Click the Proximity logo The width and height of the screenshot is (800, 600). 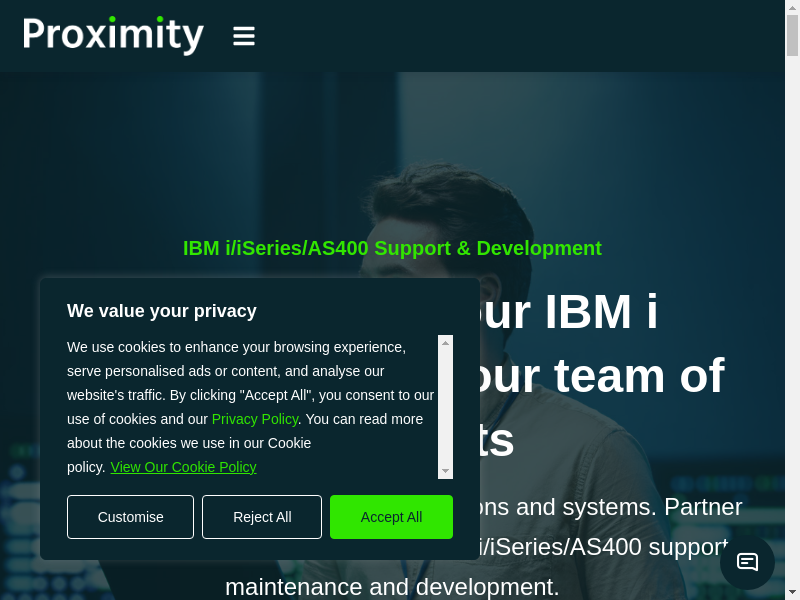[113, 35]
